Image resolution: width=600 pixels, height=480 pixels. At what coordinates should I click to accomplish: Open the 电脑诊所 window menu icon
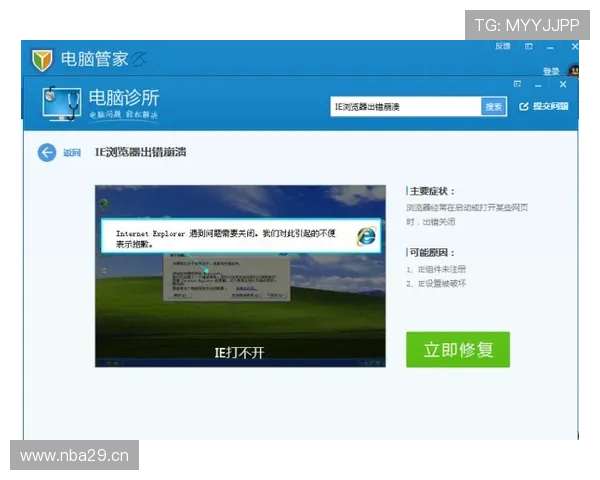517,84
